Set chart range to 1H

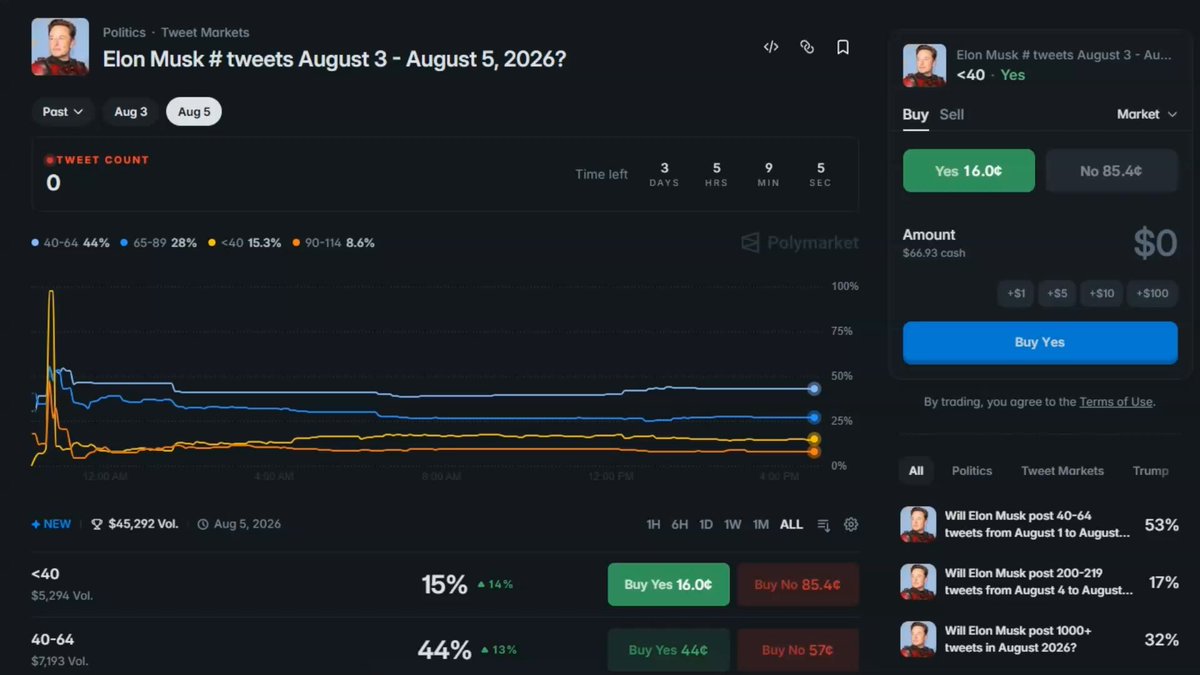pyautogui.click(x=653, y=524)
